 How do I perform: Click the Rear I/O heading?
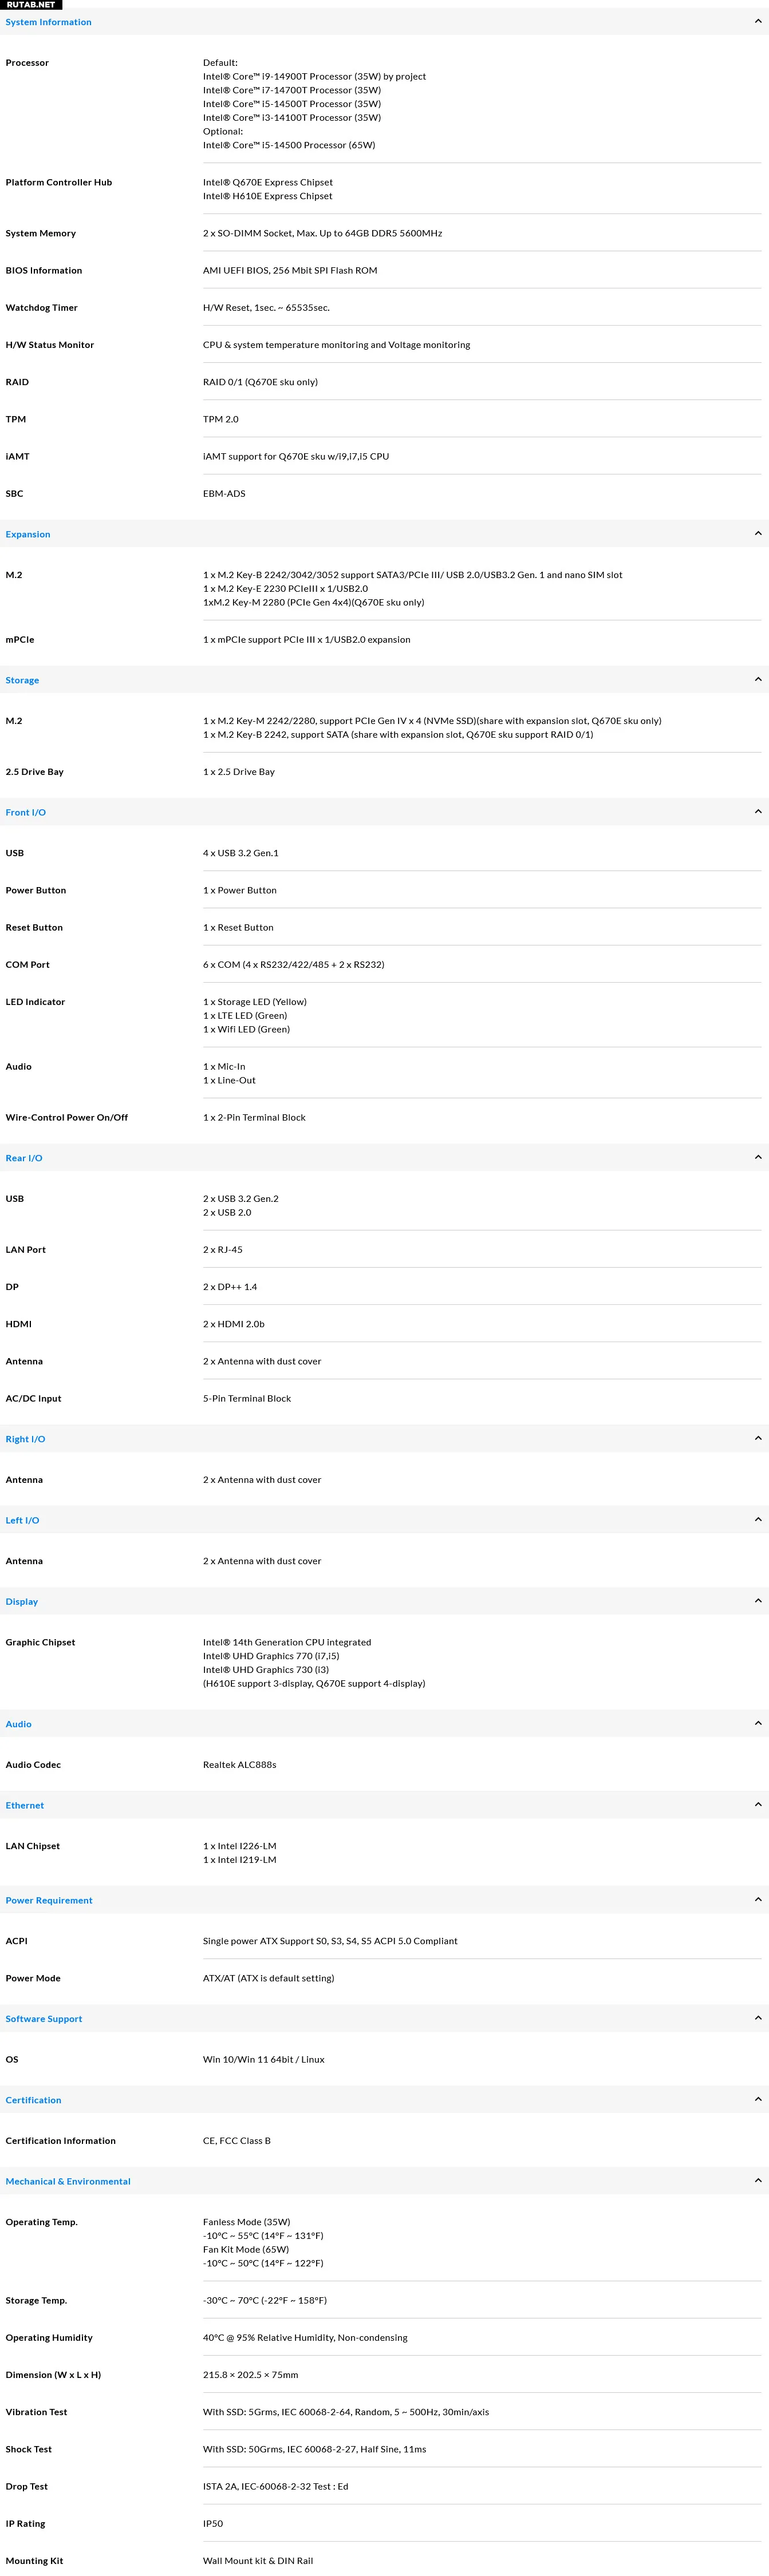pyautogui.click(x=24, y=1158)
